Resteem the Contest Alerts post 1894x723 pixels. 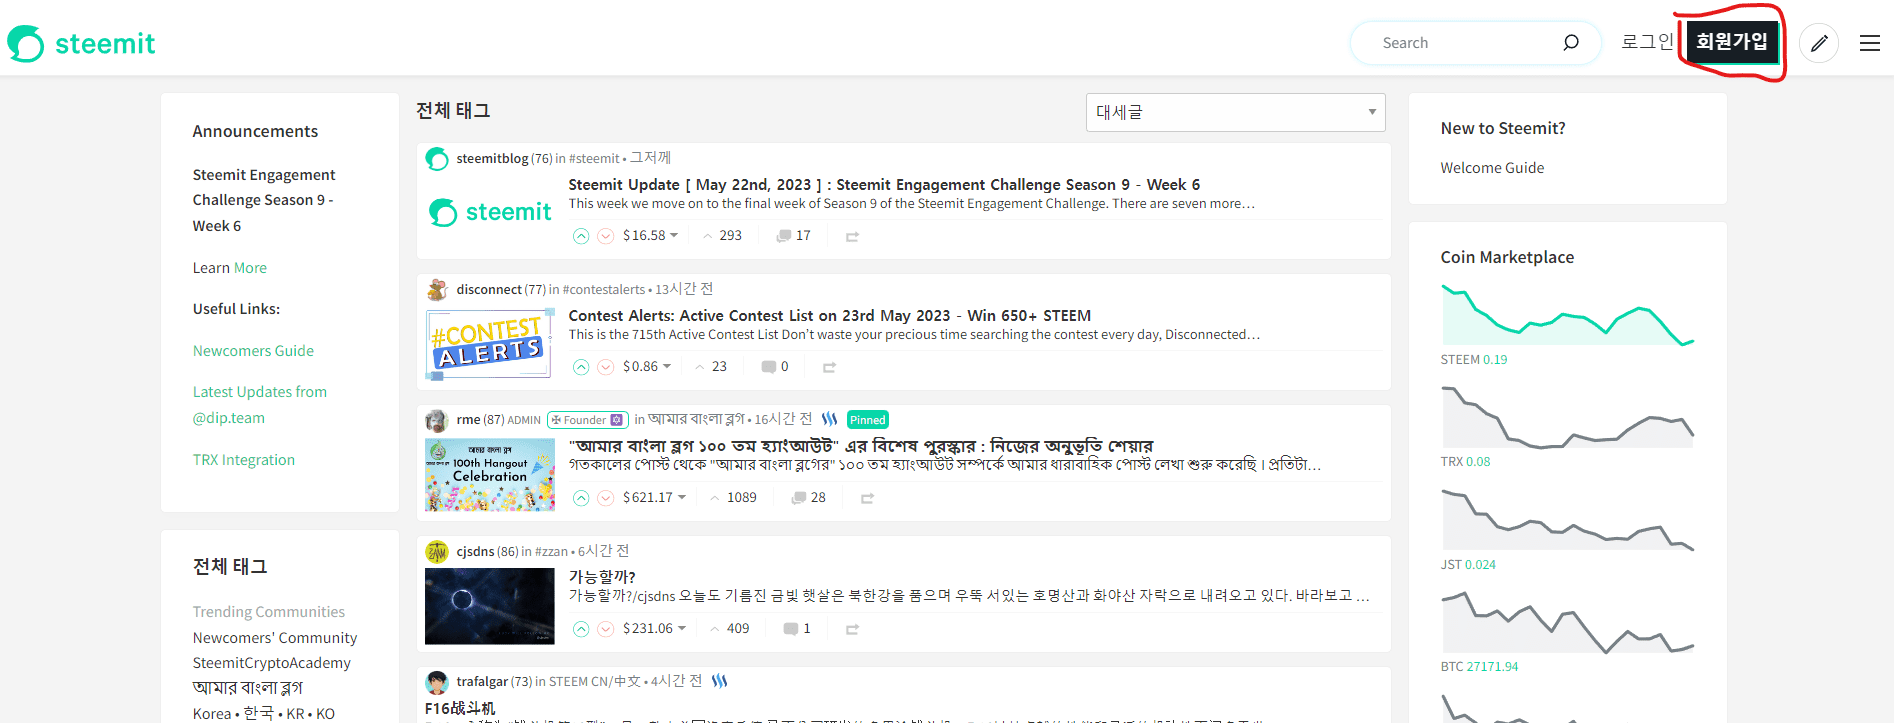(829, 367)
